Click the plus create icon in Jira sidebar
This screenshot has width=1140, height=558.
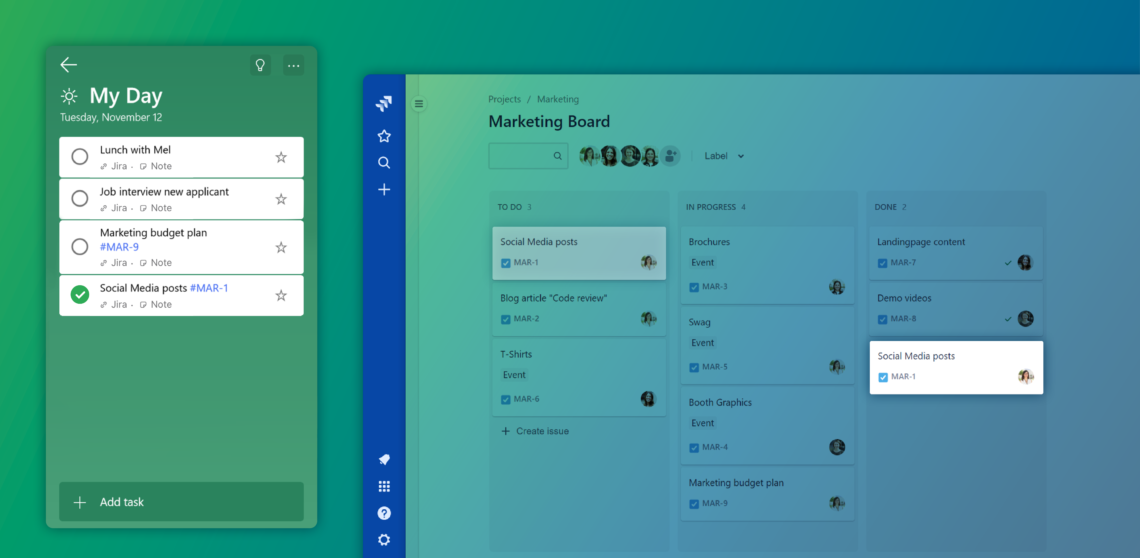384,190
